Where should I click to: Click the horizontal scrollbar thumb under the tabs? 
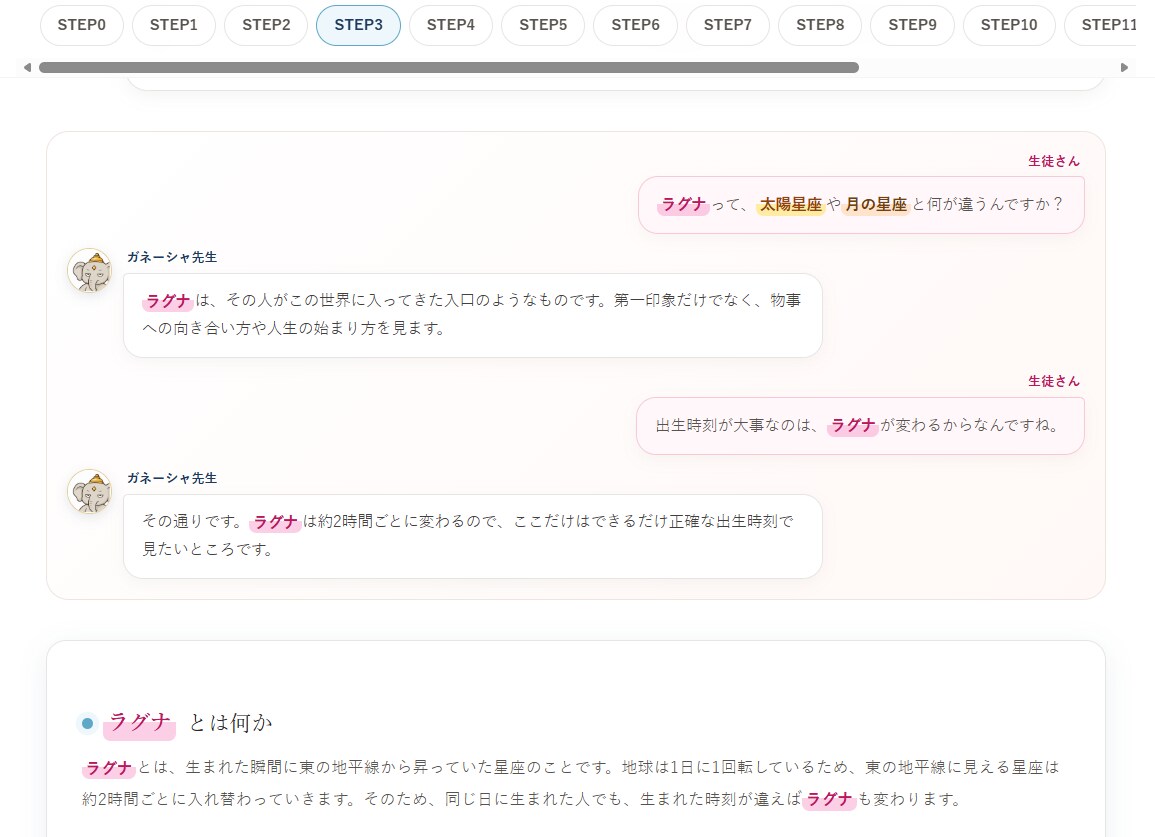[449, 68]
